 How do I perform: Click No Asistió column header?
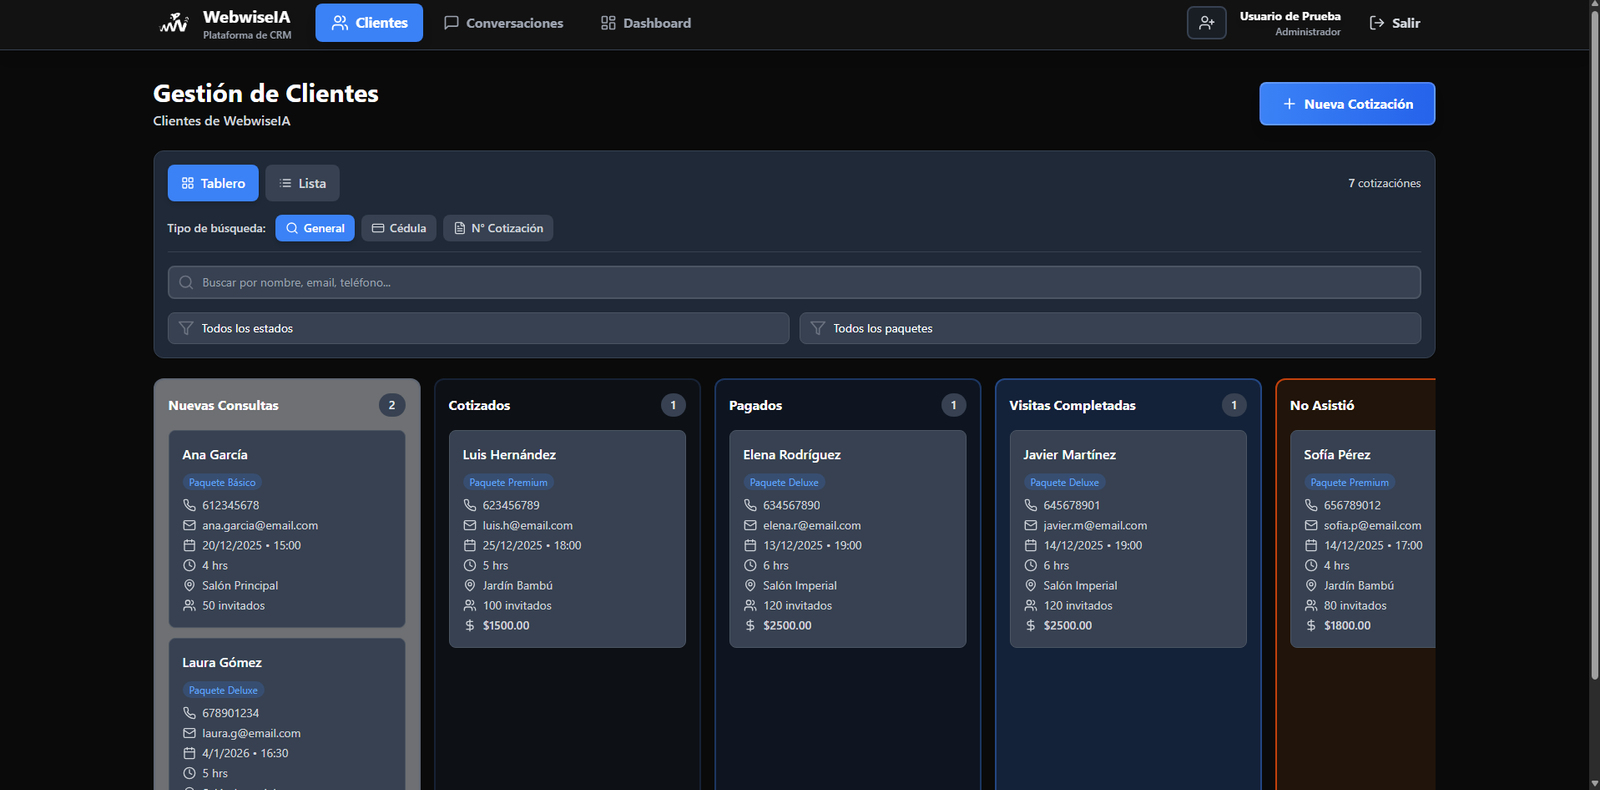click(1322, 405)
